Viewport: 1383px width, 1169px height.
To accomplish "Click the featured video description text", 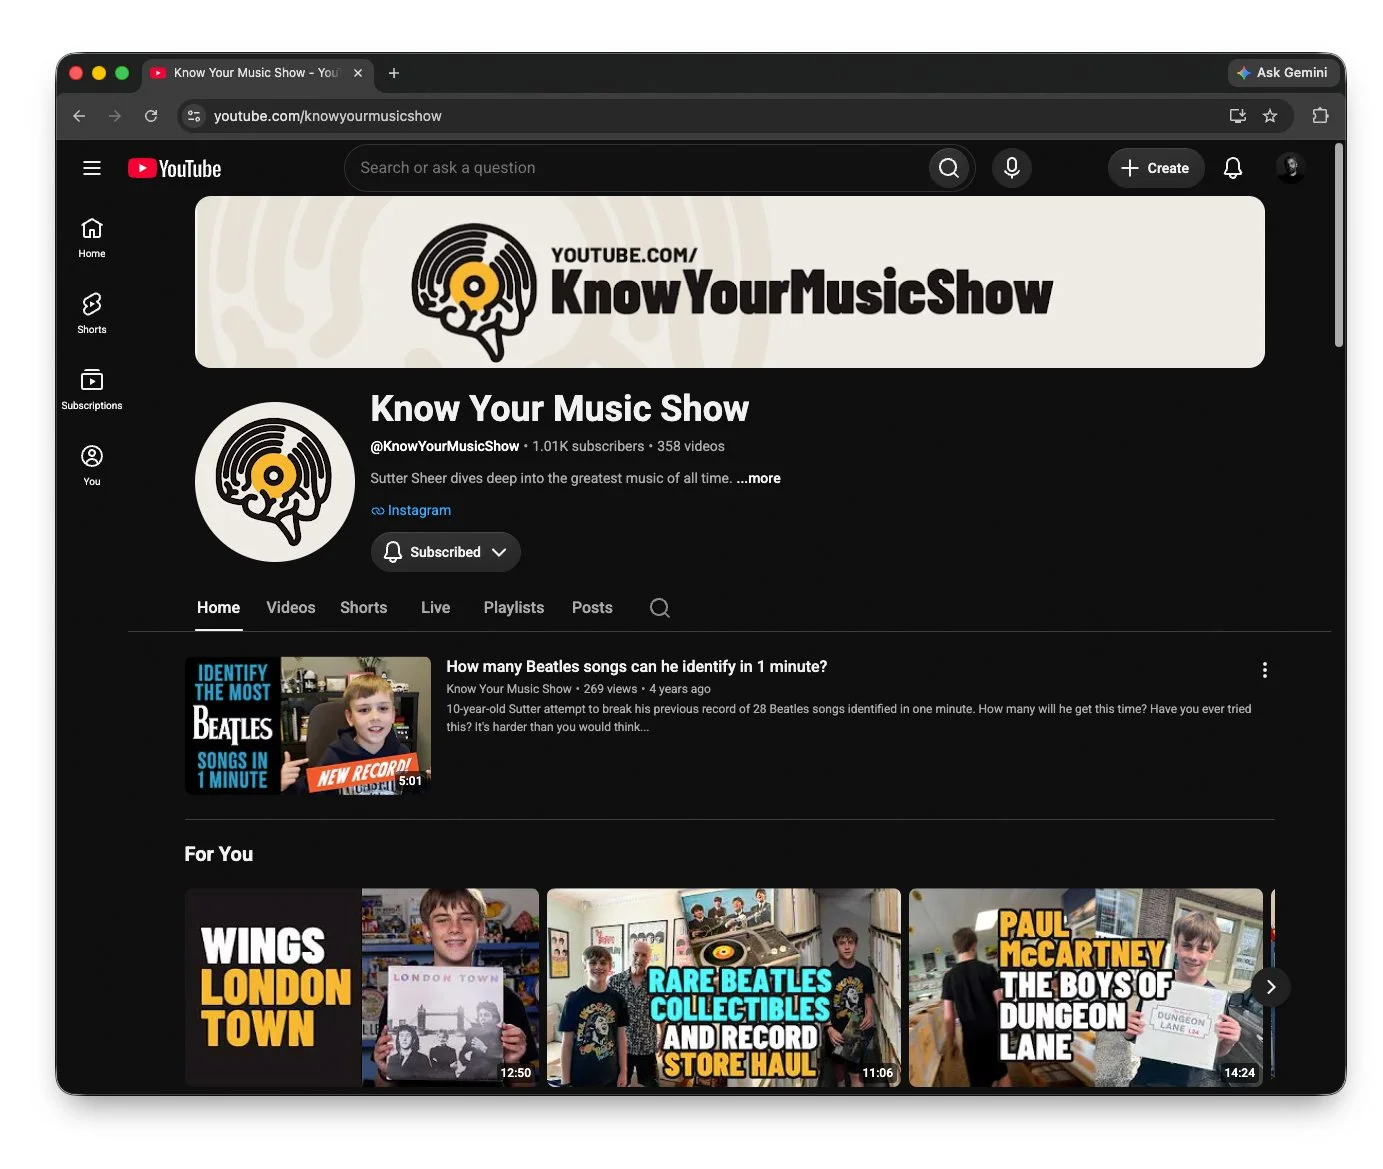I will 849,718.
